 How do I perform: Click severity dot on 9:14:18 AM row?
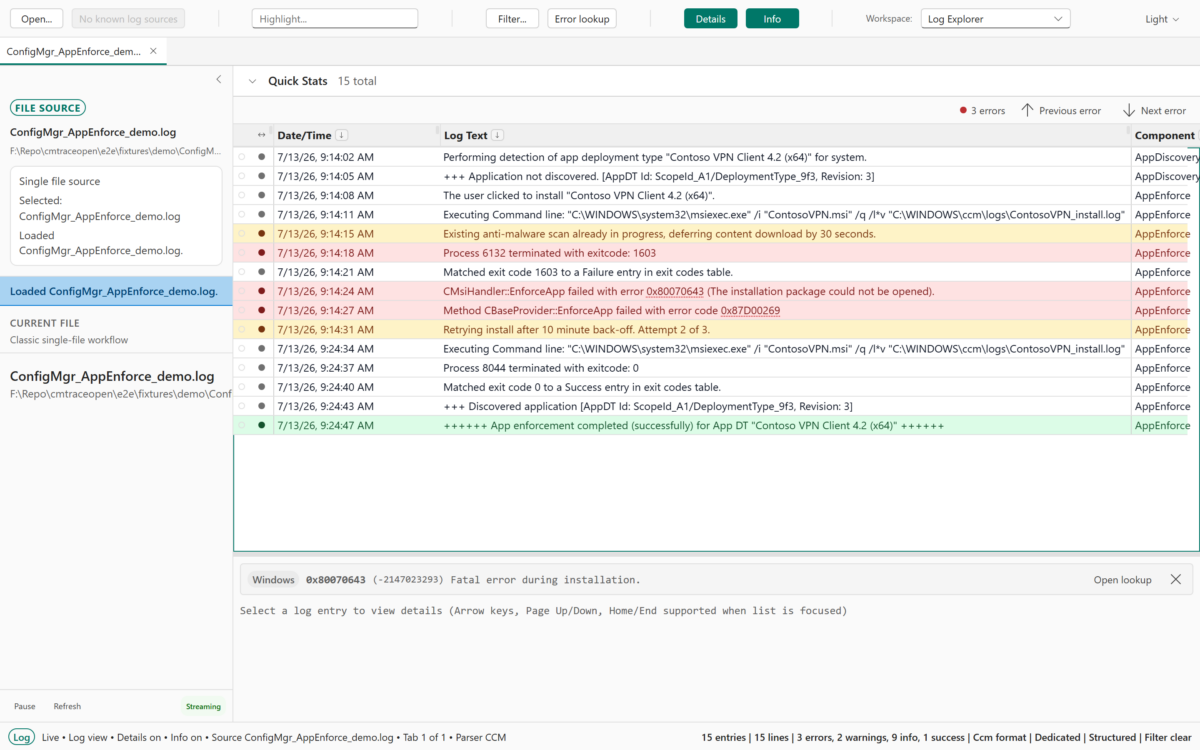point(262,253)
